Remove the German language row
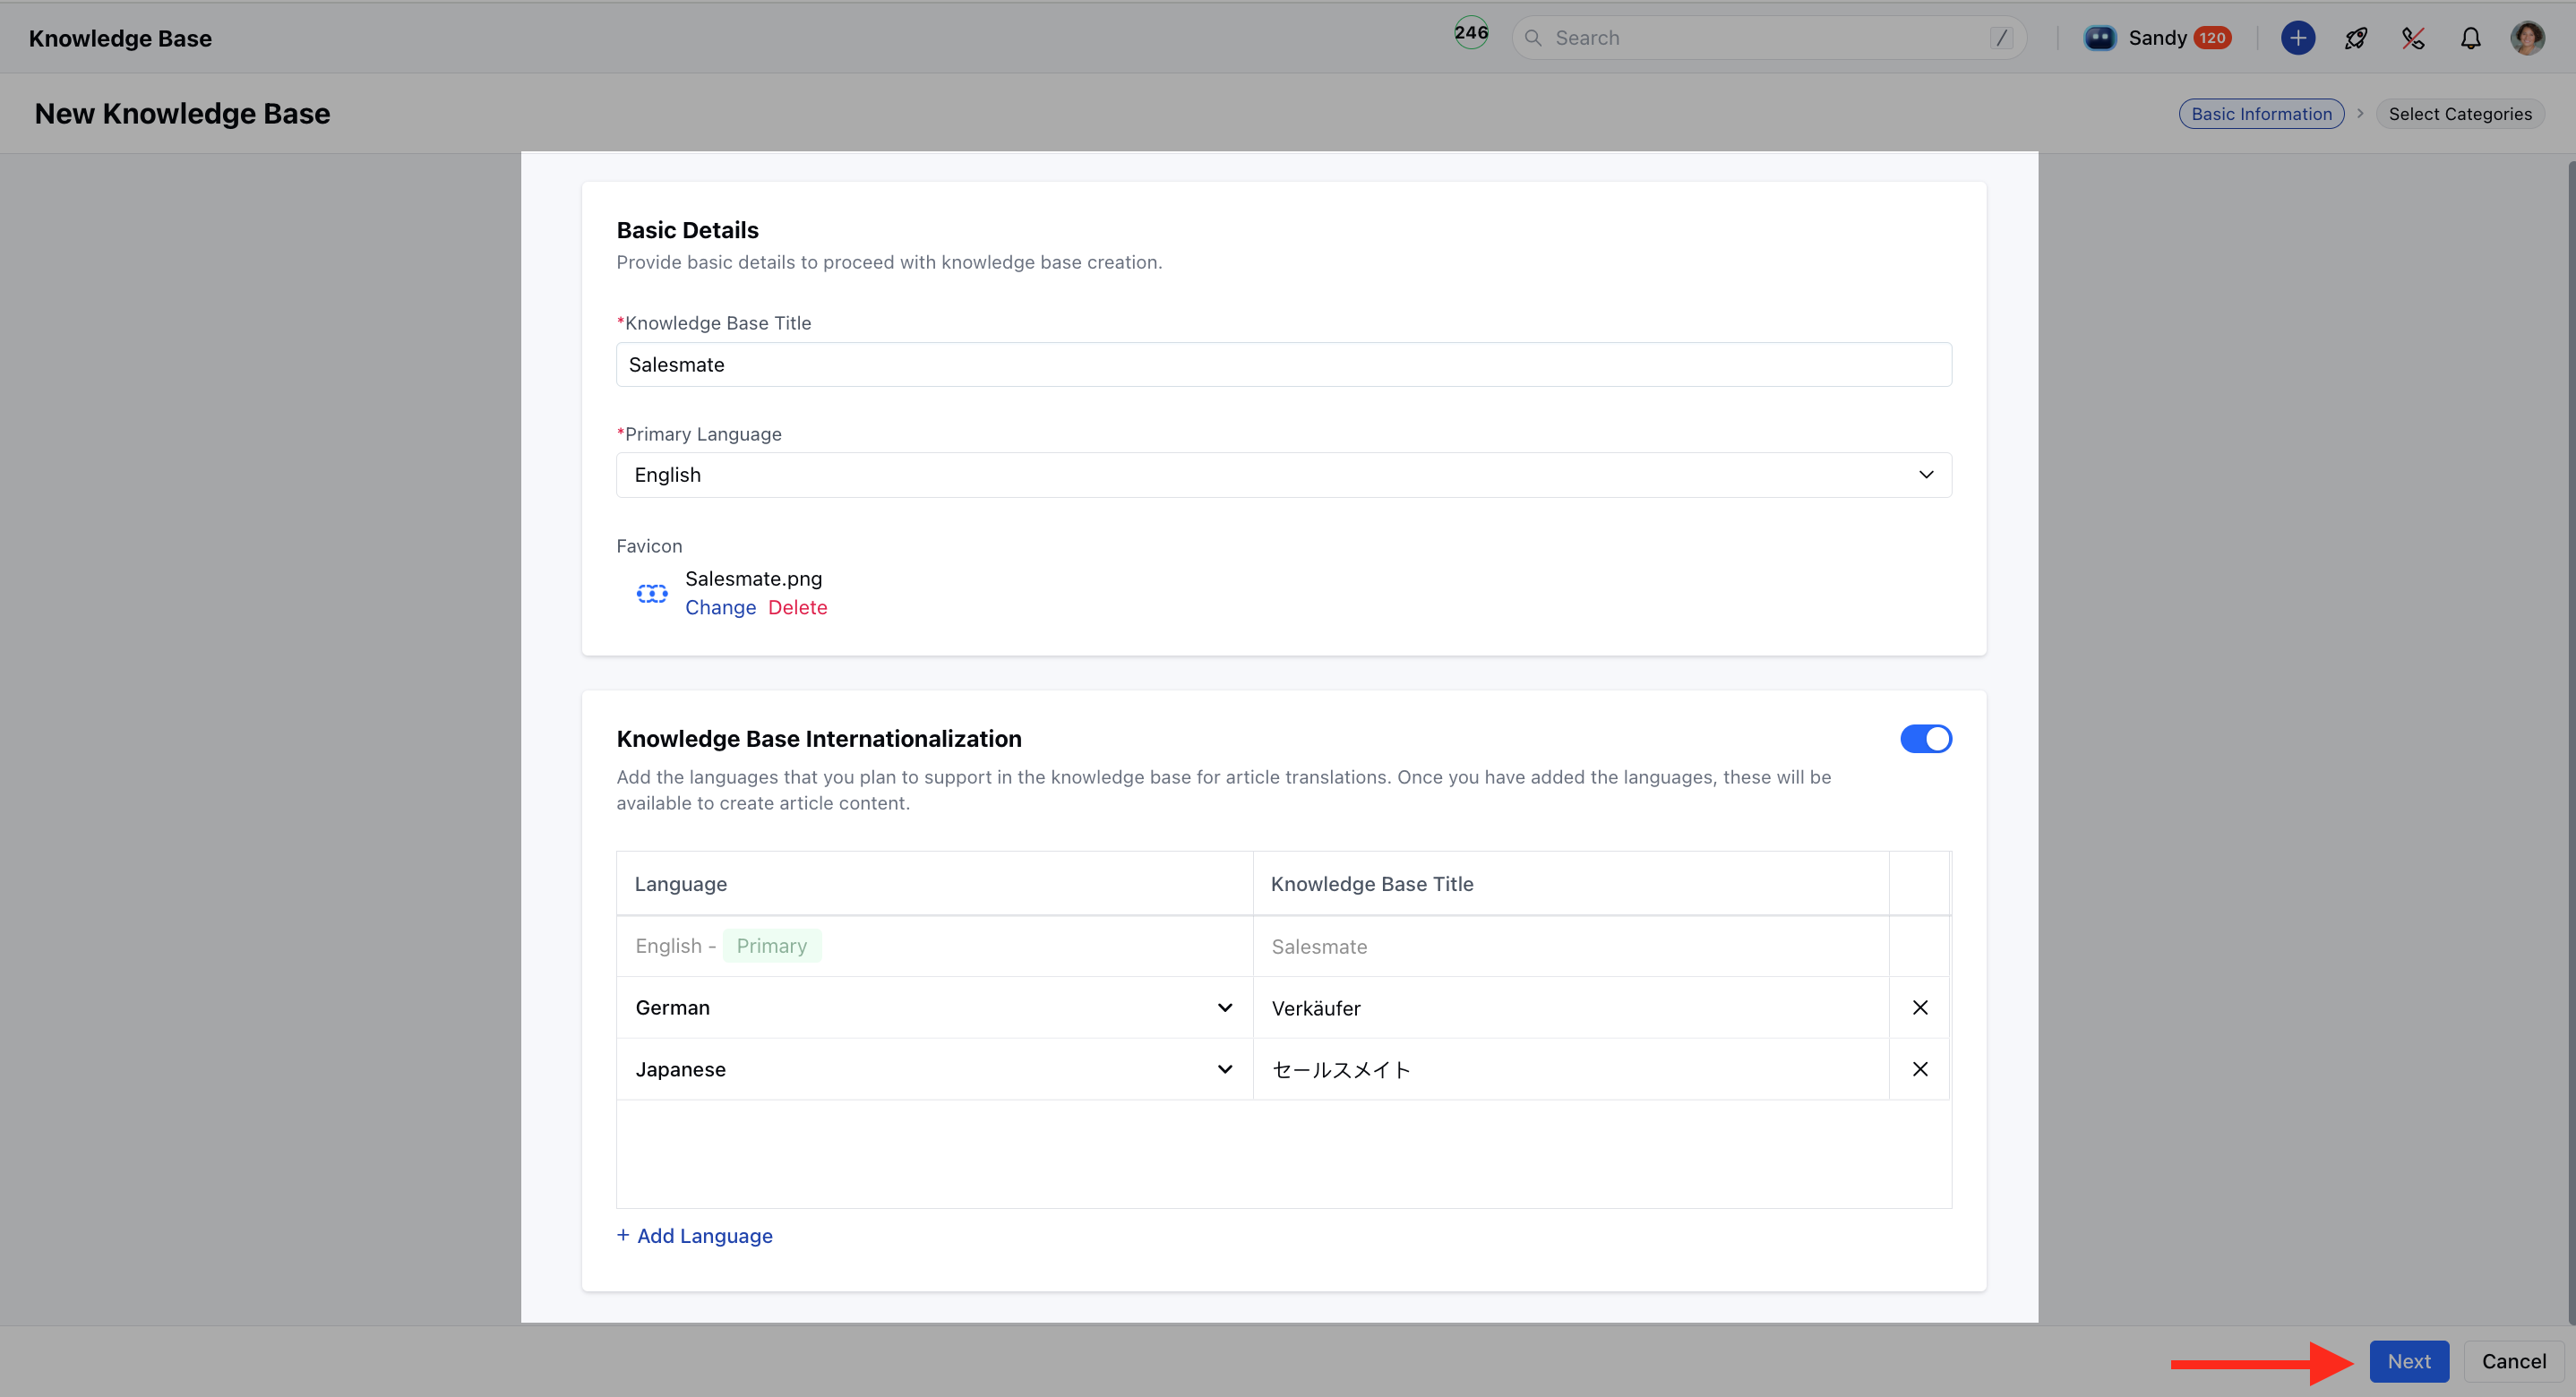The image size is (2576, 1397). click(1919, 1007)
